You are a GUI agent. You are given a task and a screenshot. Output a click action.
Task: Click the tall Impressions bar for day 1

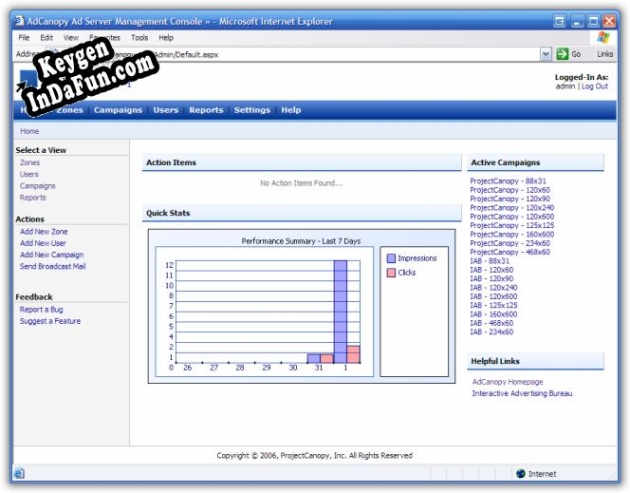(x=340, y=312)
